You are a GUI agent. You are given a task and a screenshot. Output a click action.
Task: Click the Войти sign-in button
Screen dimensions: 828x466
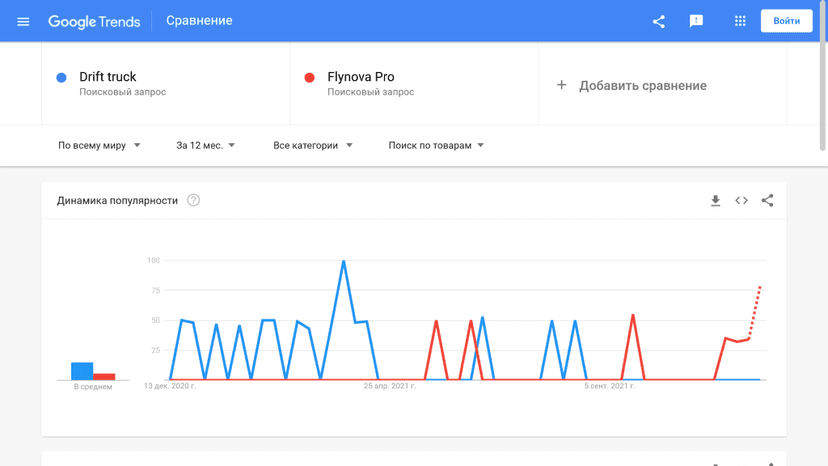786,21
